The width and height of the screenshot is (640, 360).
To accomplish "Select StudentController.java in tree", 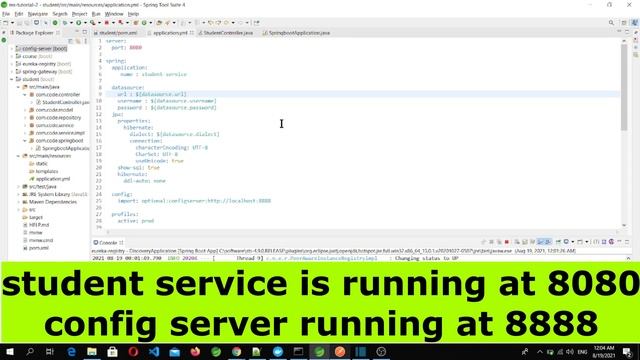I will [x=62, y=102].
